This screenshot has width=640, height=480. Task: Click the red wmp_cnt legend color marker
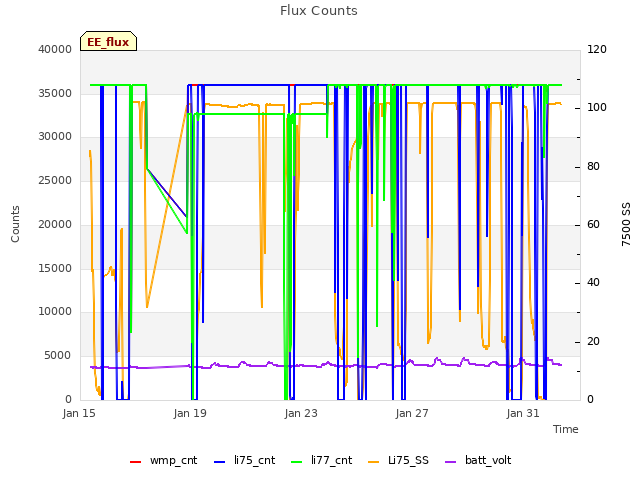click(x=136, y=462)
